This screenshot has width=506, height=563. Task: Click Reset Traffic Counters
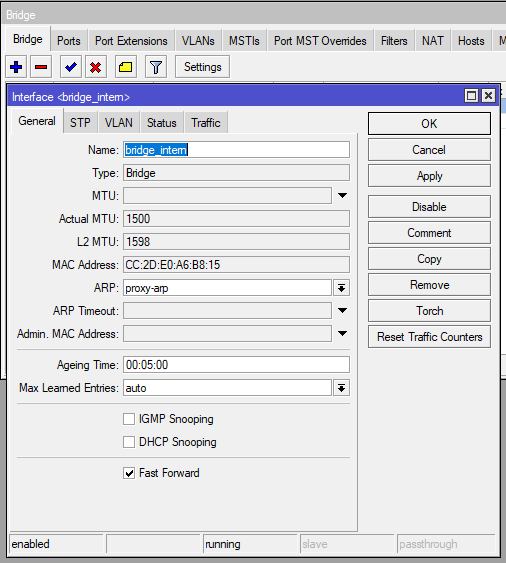pos(429,337)
